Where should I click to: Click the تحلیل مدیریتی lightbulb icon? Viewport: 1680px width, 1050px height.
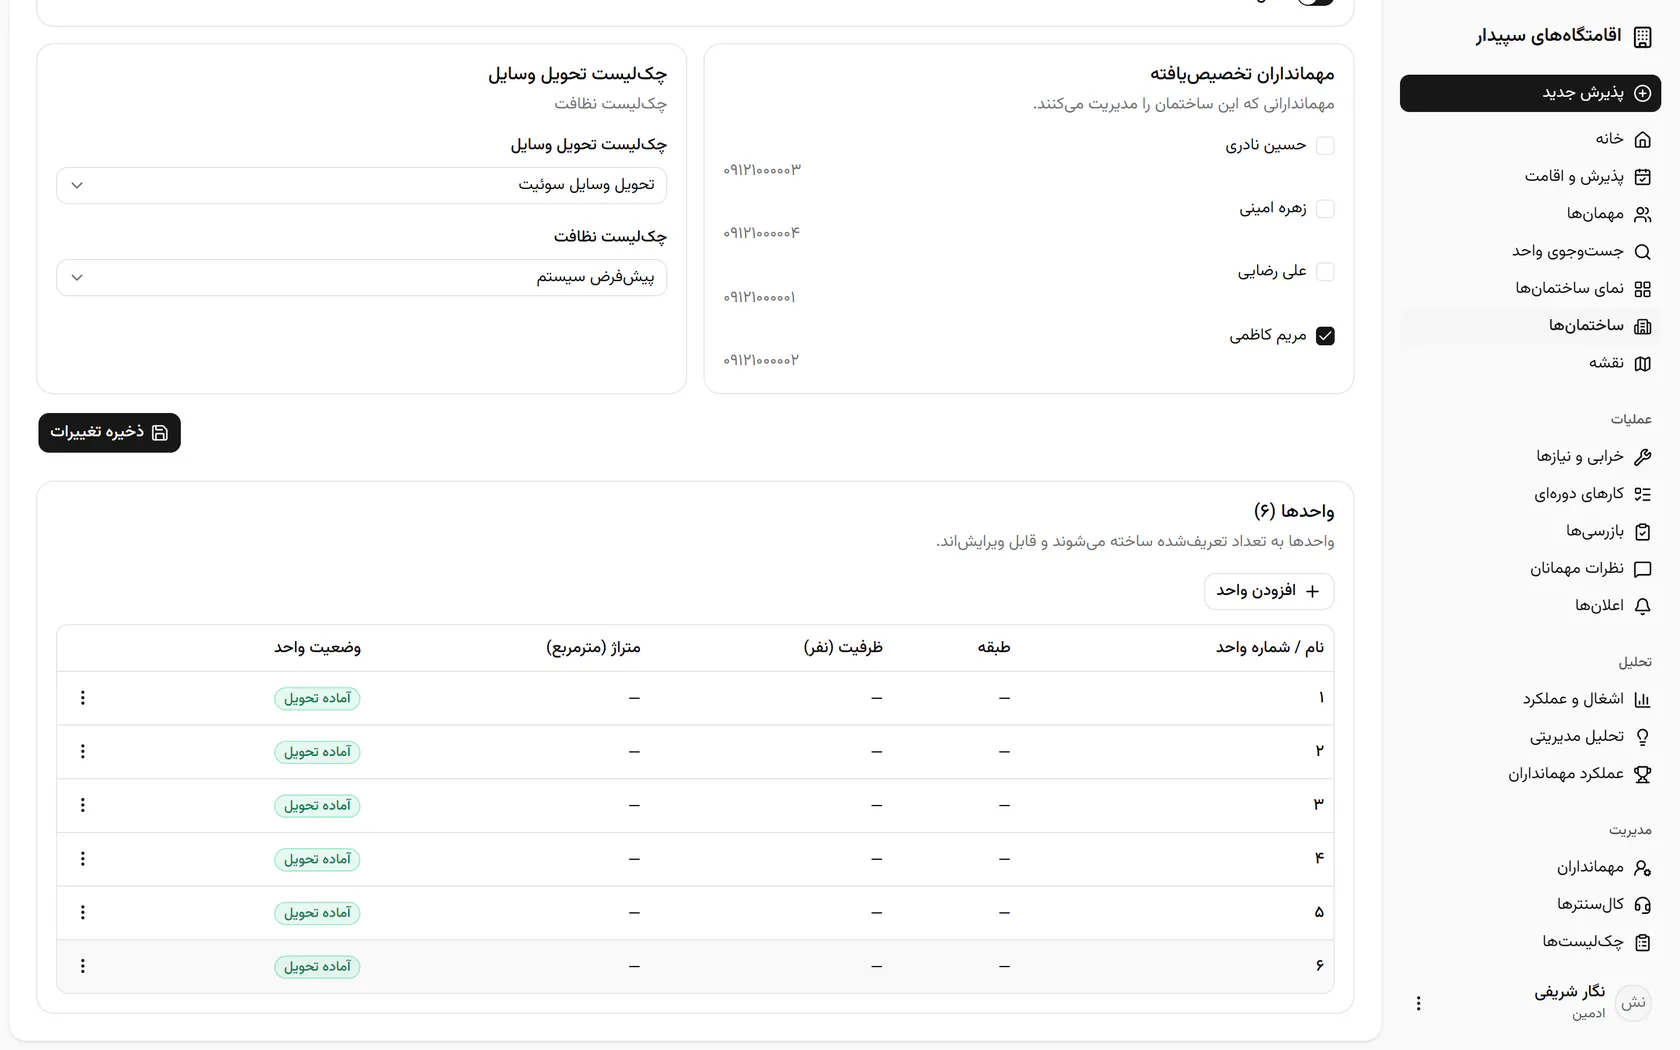1642,737
